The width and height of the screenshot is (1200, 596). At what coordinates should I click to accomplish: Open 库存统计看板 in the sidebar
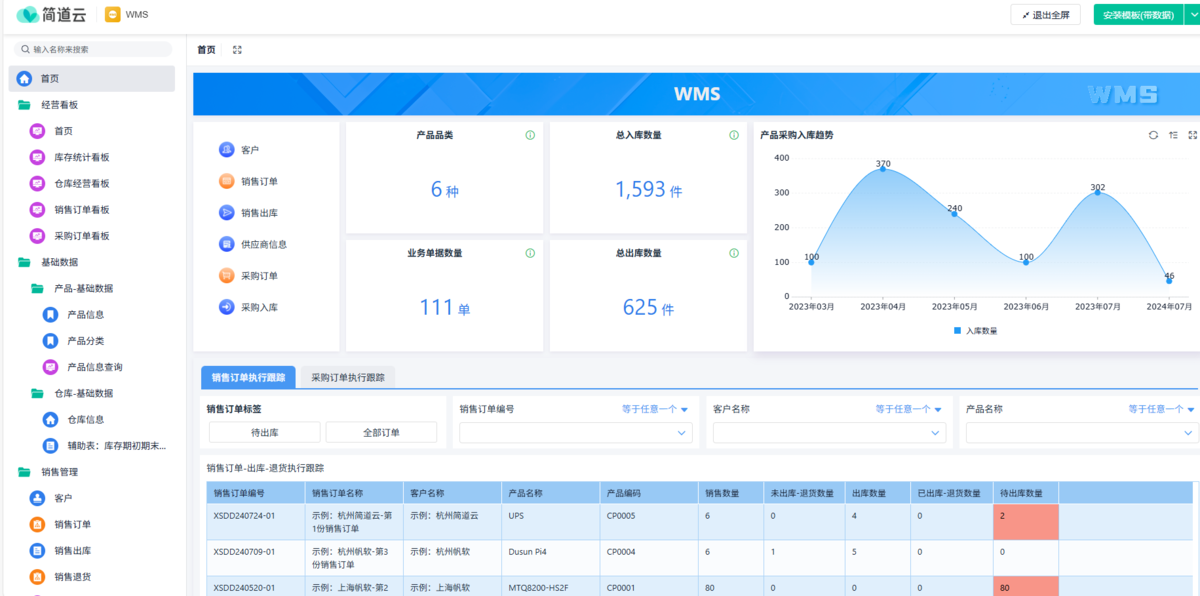(81, 157)
